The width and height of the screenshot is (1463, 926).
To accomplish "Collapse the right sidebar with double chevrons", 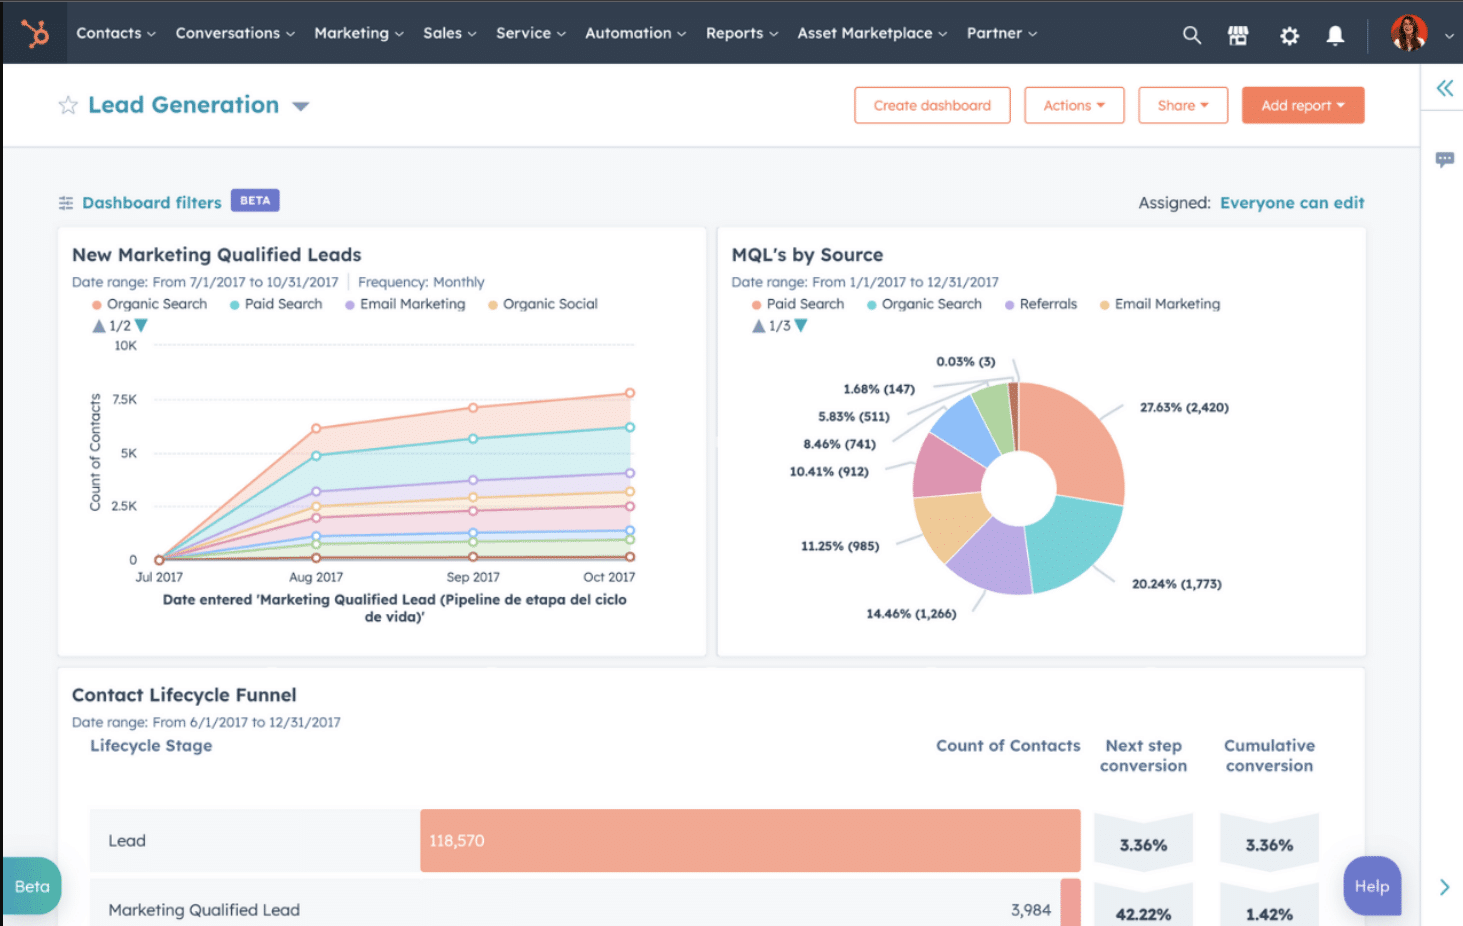I will click(x=1444, y=88).
